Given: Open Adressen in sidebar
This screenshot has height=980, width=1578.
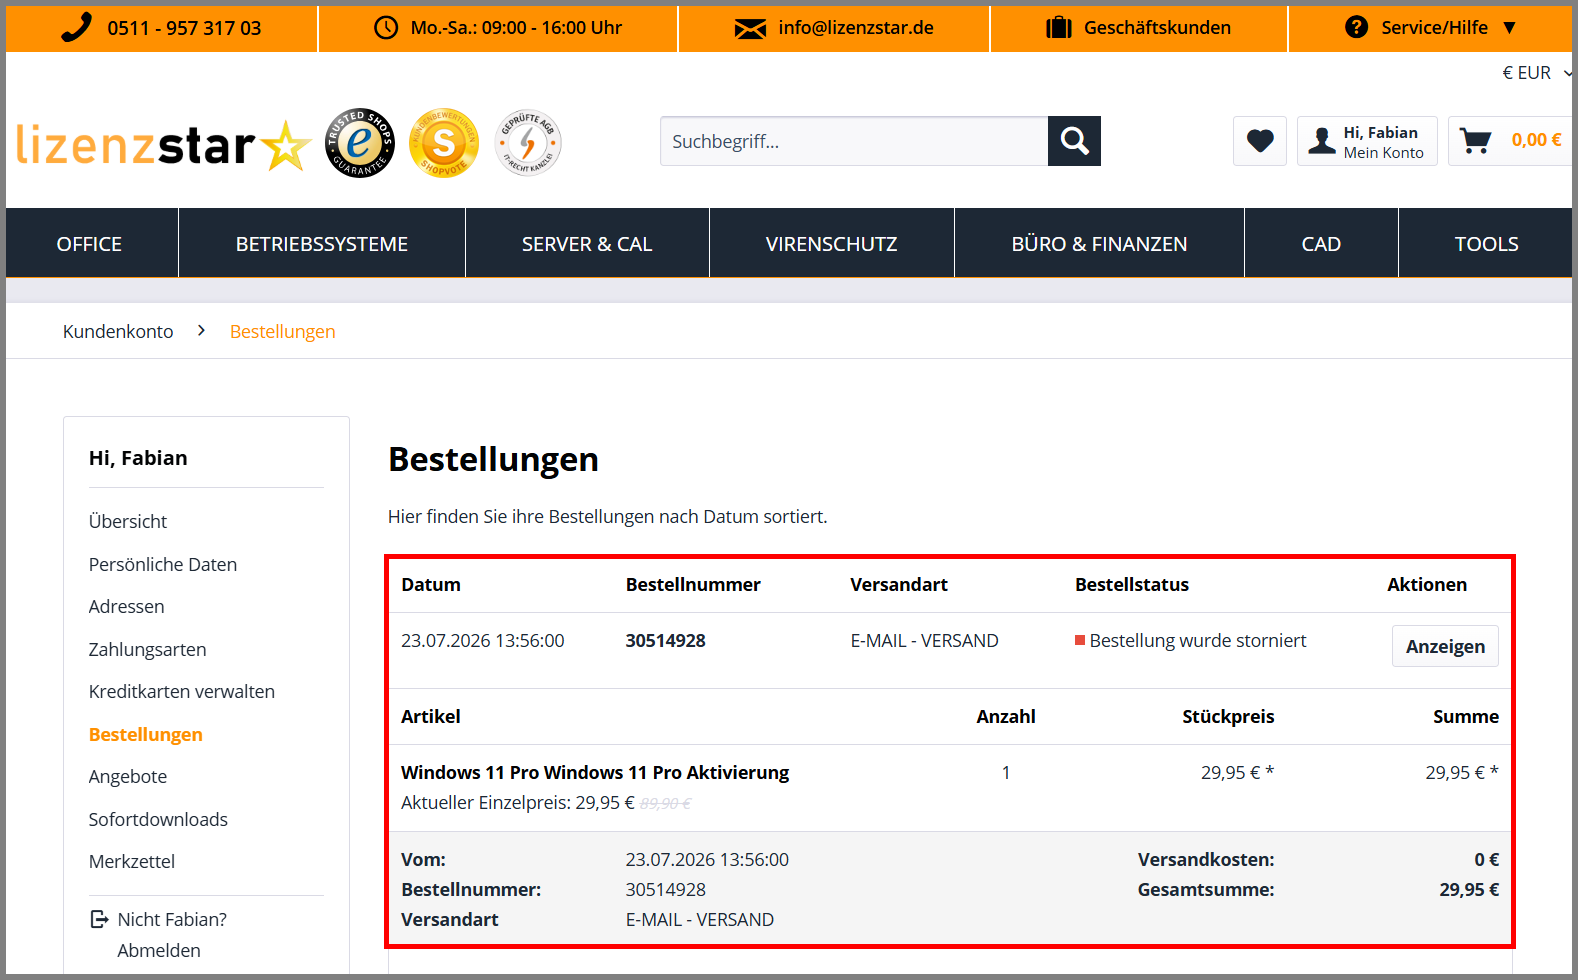Looking at the screenshot, I should click(x=126, y=606).
